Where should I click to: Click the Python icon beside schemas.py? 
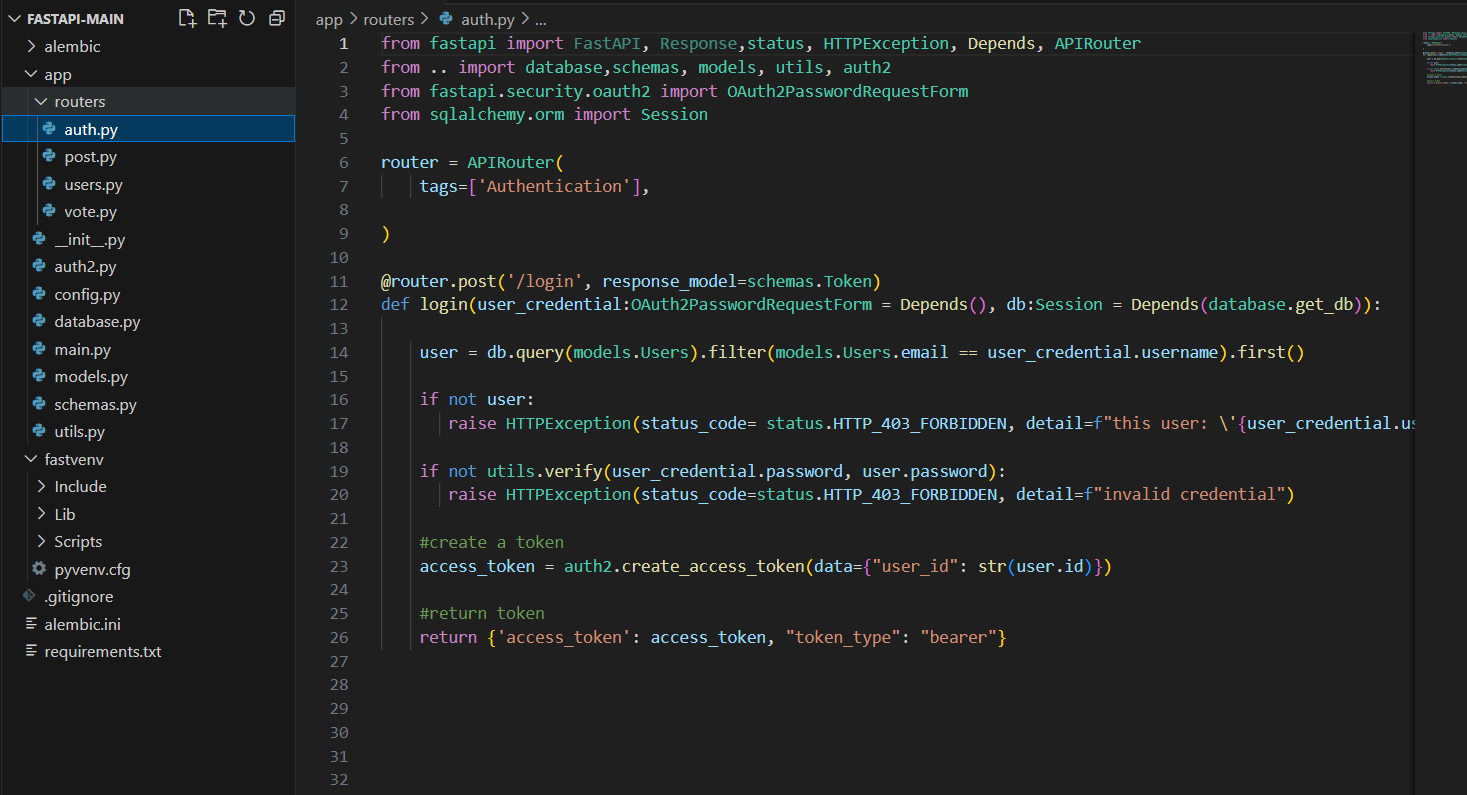coord(39,404)
